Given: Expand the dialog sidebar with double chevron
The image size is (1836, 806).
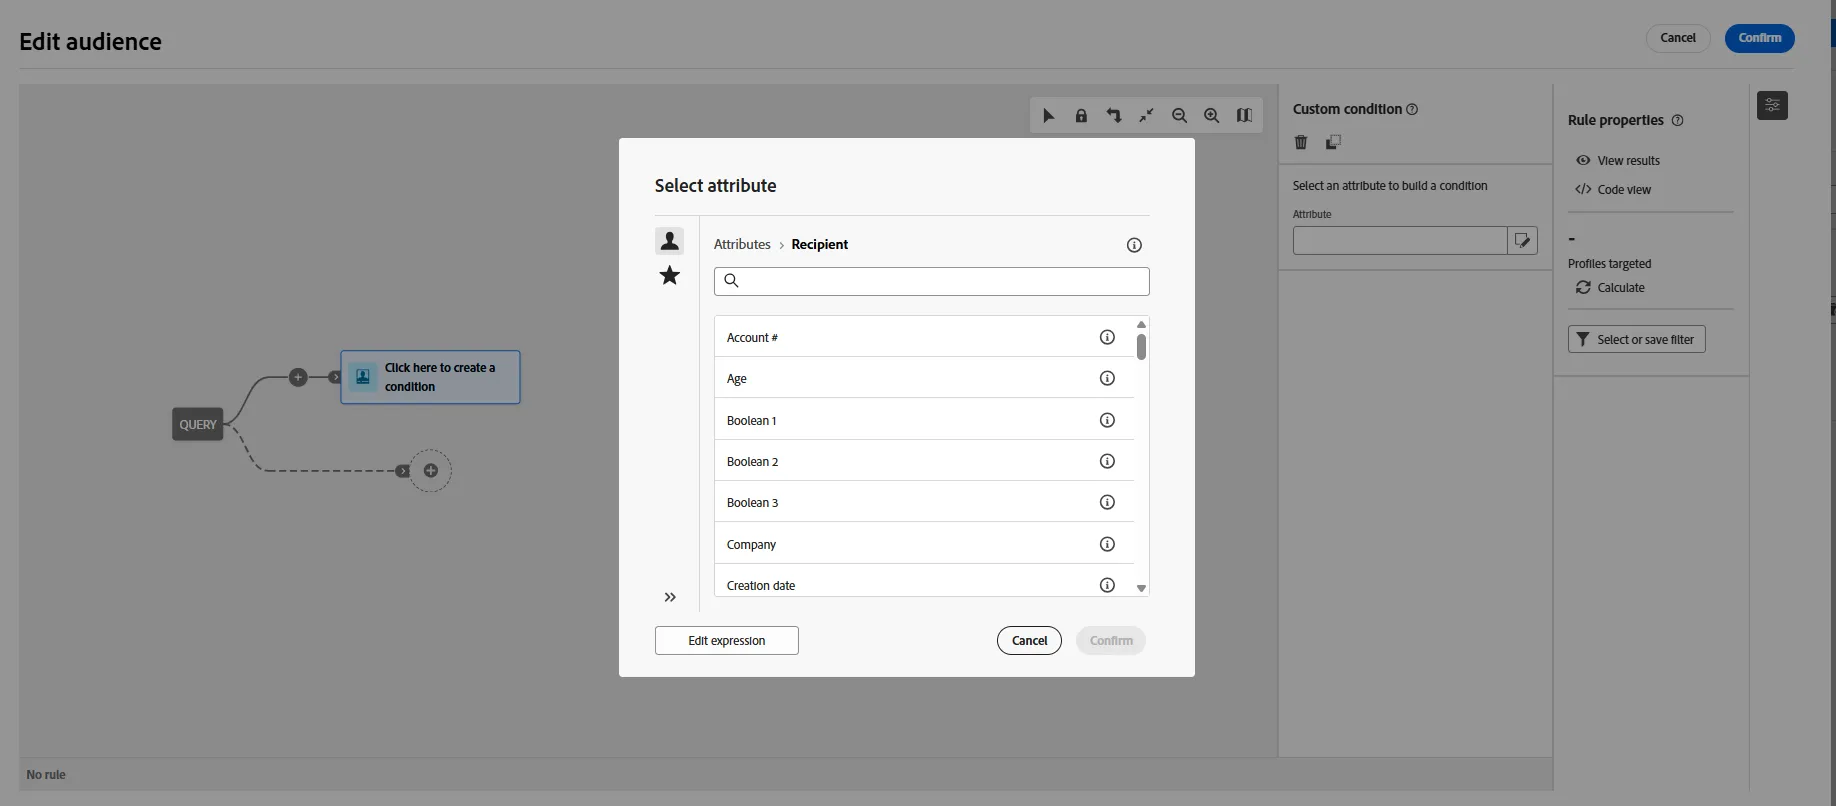Looking at the screenshot, I should [x=670, y=597].
